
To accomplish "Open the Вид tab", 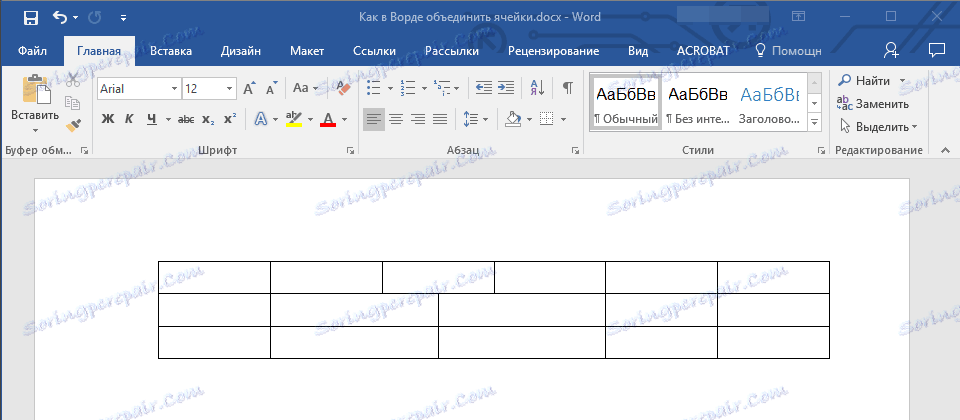I will coord(638,51).
